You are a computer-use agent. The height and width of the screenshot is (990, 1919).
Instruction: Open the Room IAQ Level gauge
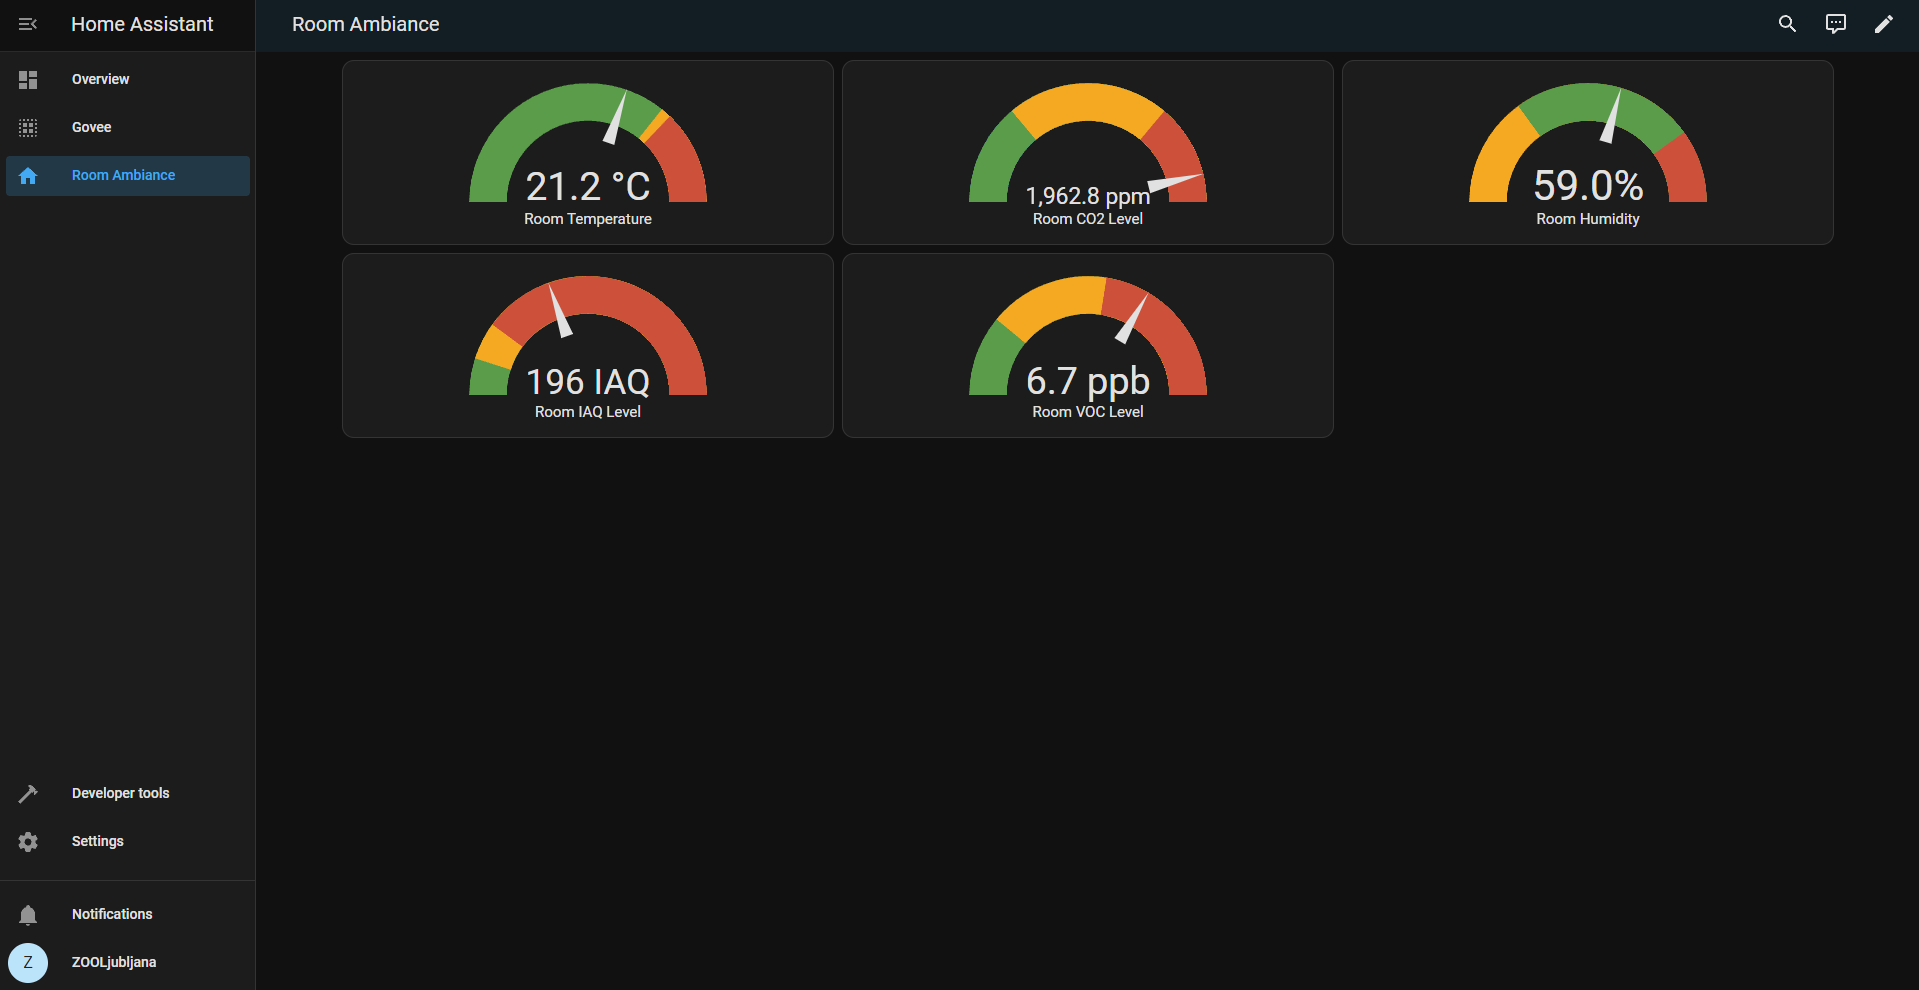[587, 346]
